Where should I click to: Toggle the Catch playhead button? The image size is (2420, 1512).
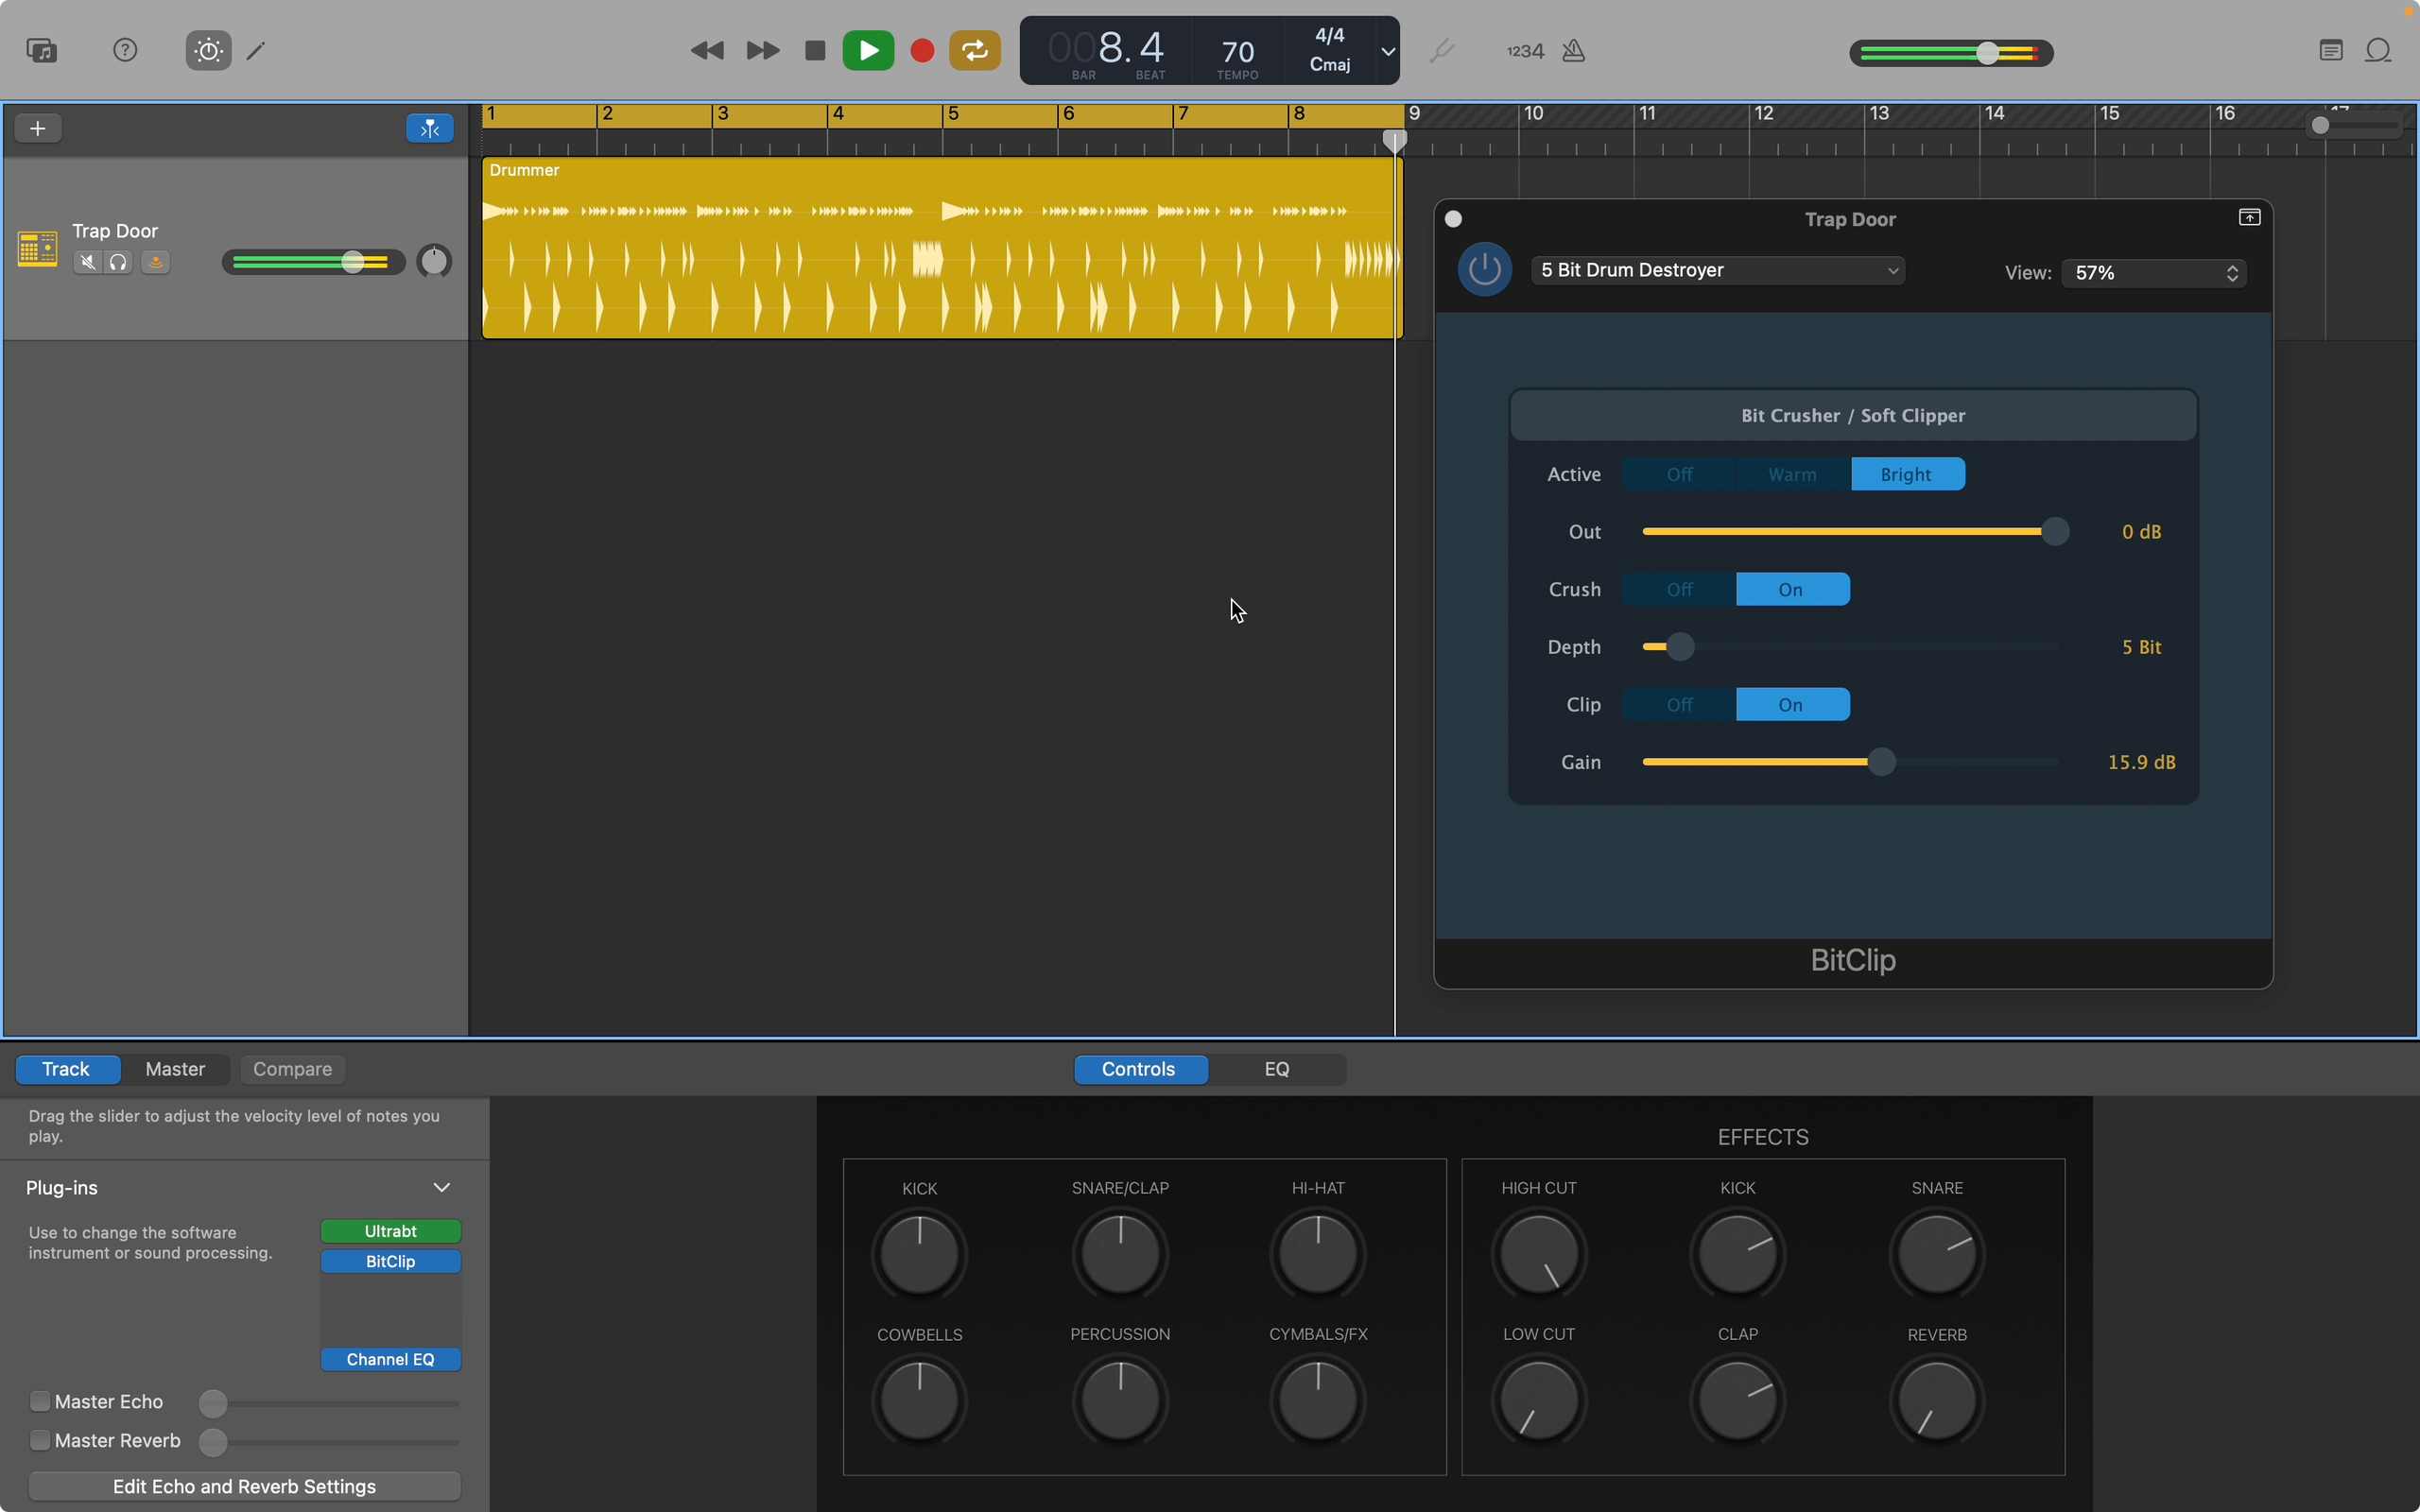(x=430, y=128)
